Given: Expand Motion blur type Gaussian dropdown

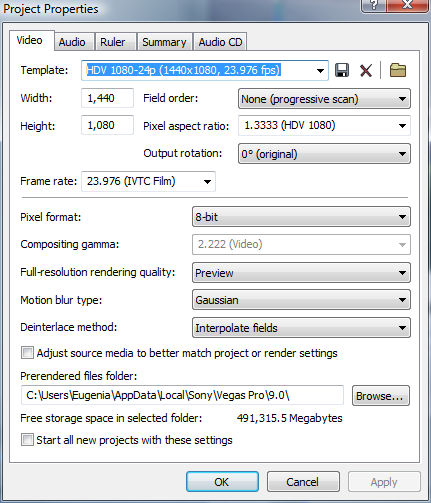Looking at the screenshot, I should pos(301,300).
